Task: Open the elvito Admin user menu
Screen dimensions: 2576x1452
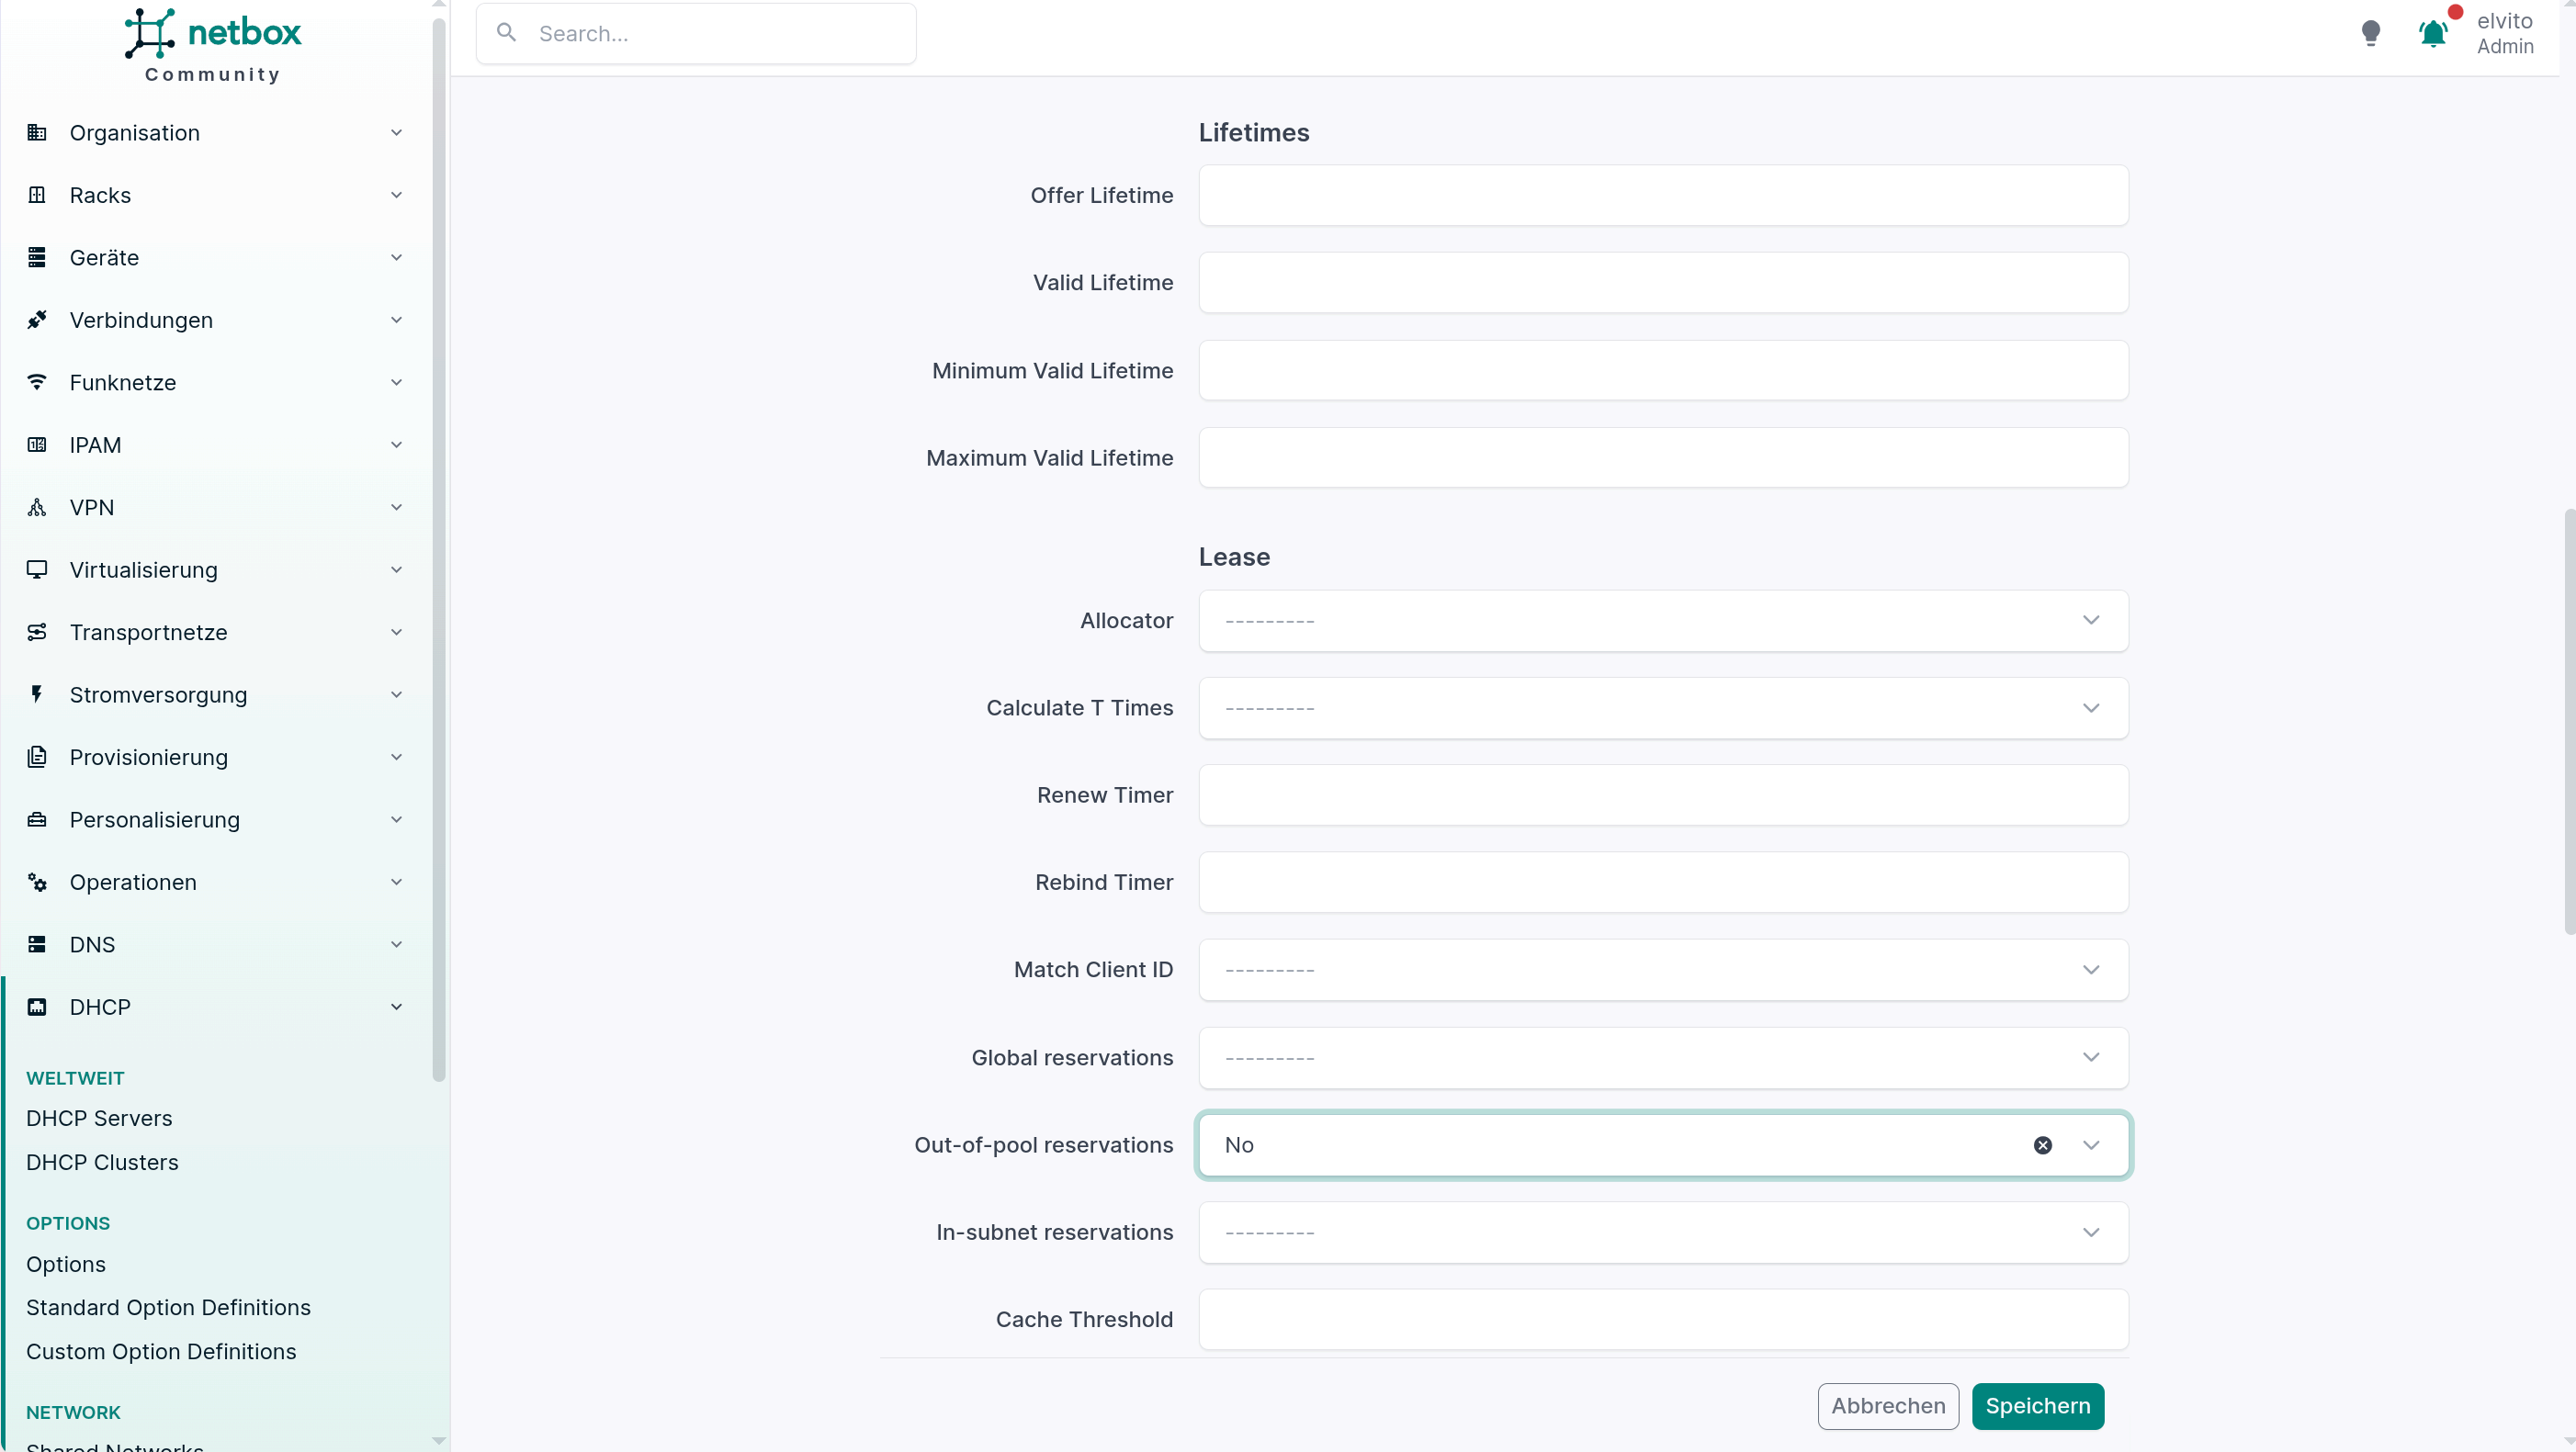Action: point(2505,33)
